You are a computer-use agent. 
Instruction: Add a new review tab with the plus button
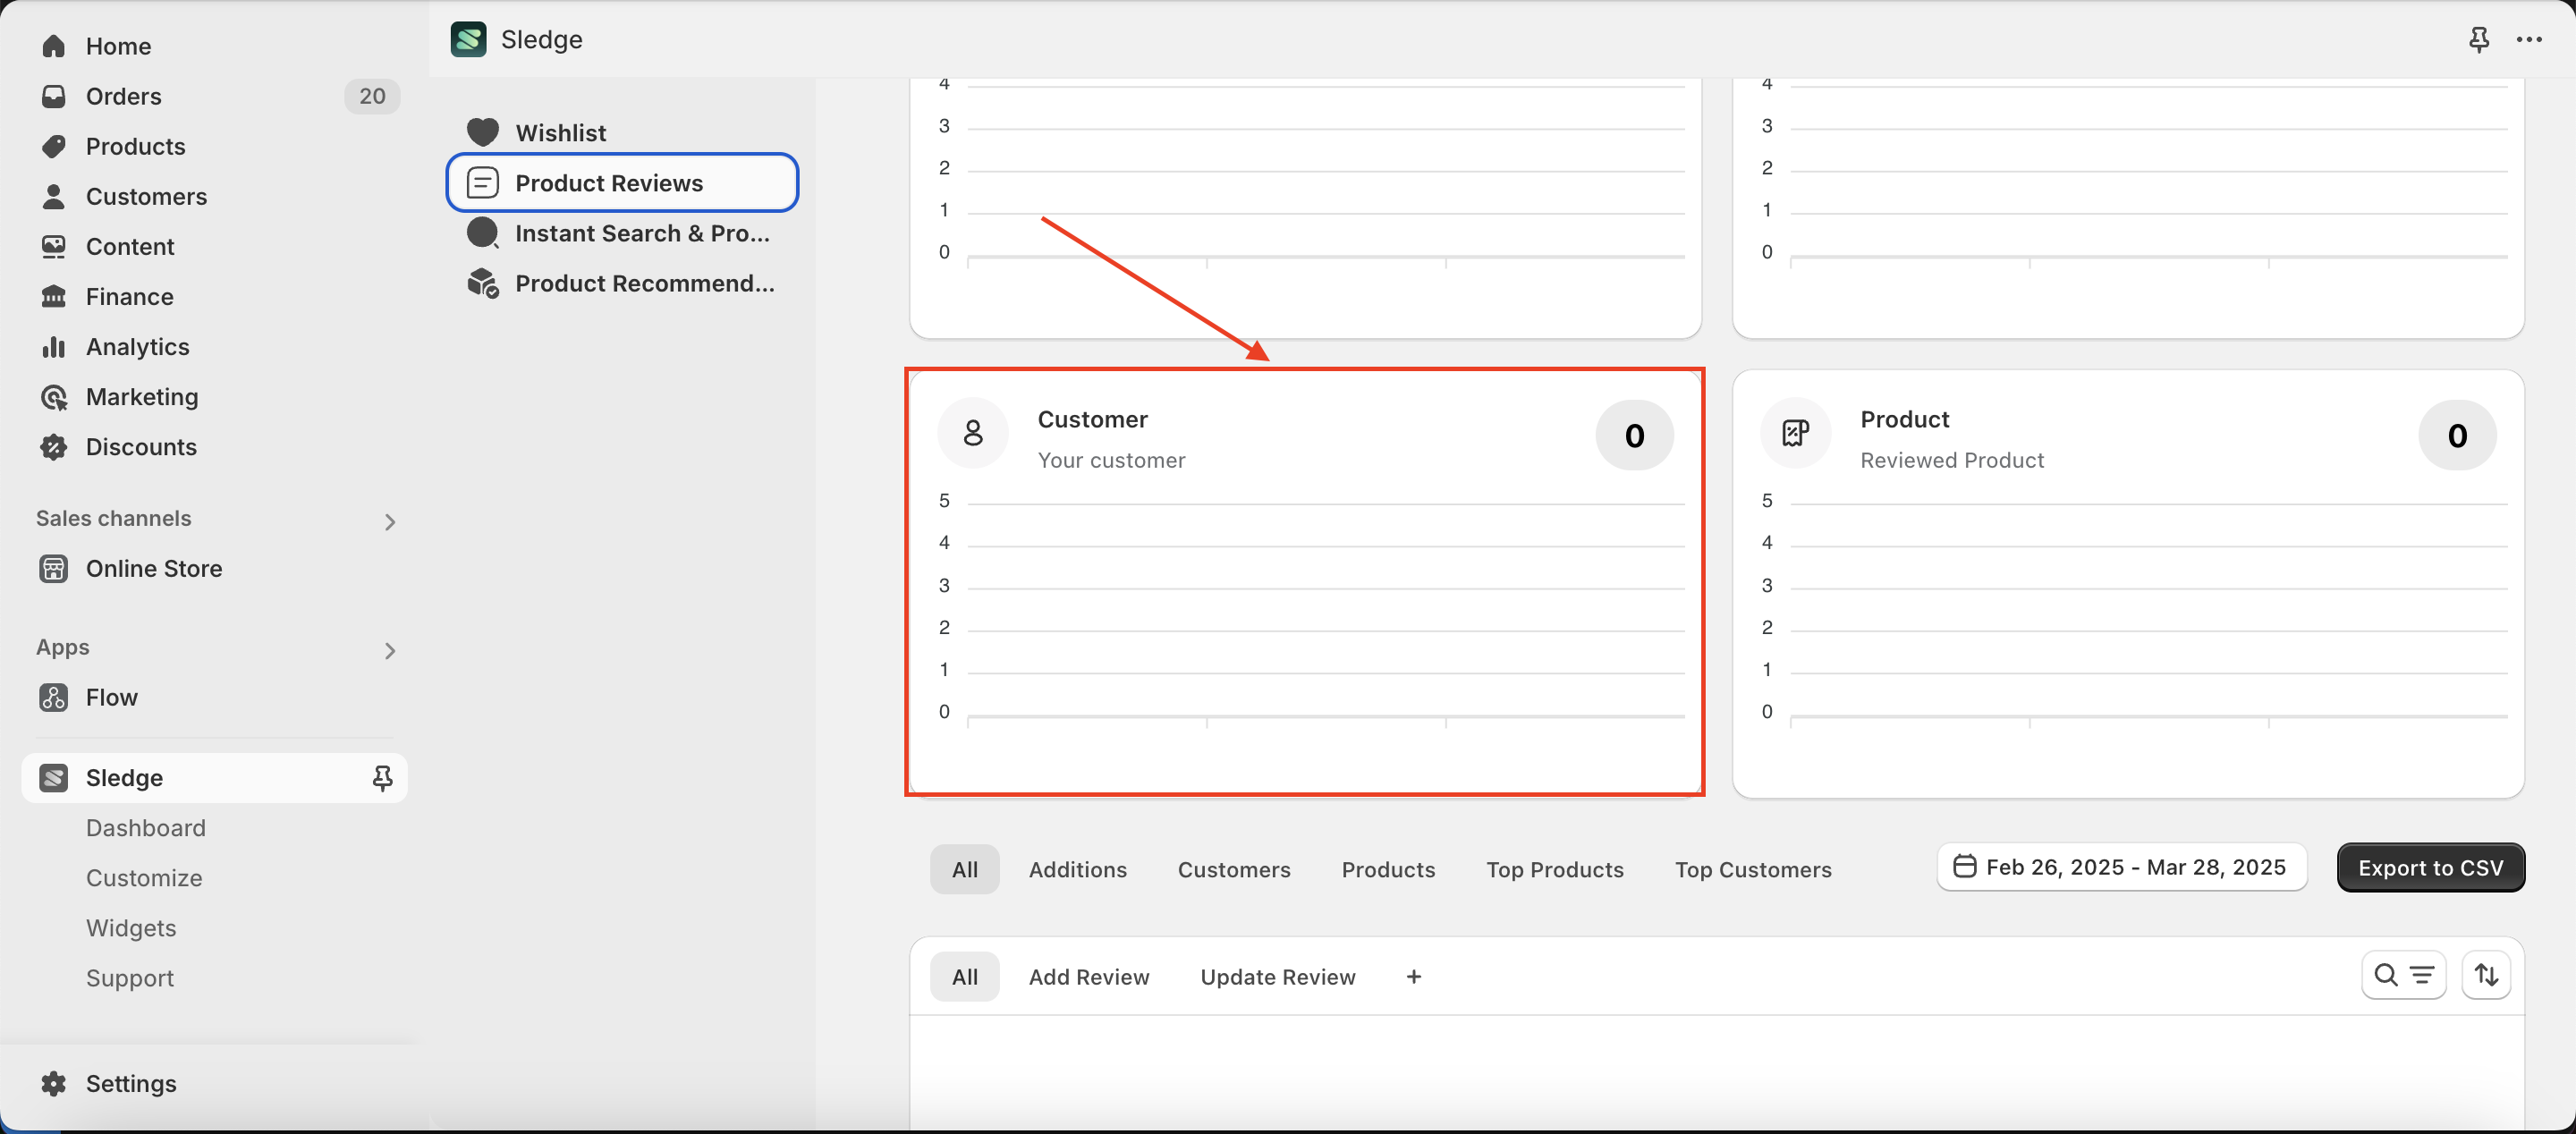(x=1412, y=976)
